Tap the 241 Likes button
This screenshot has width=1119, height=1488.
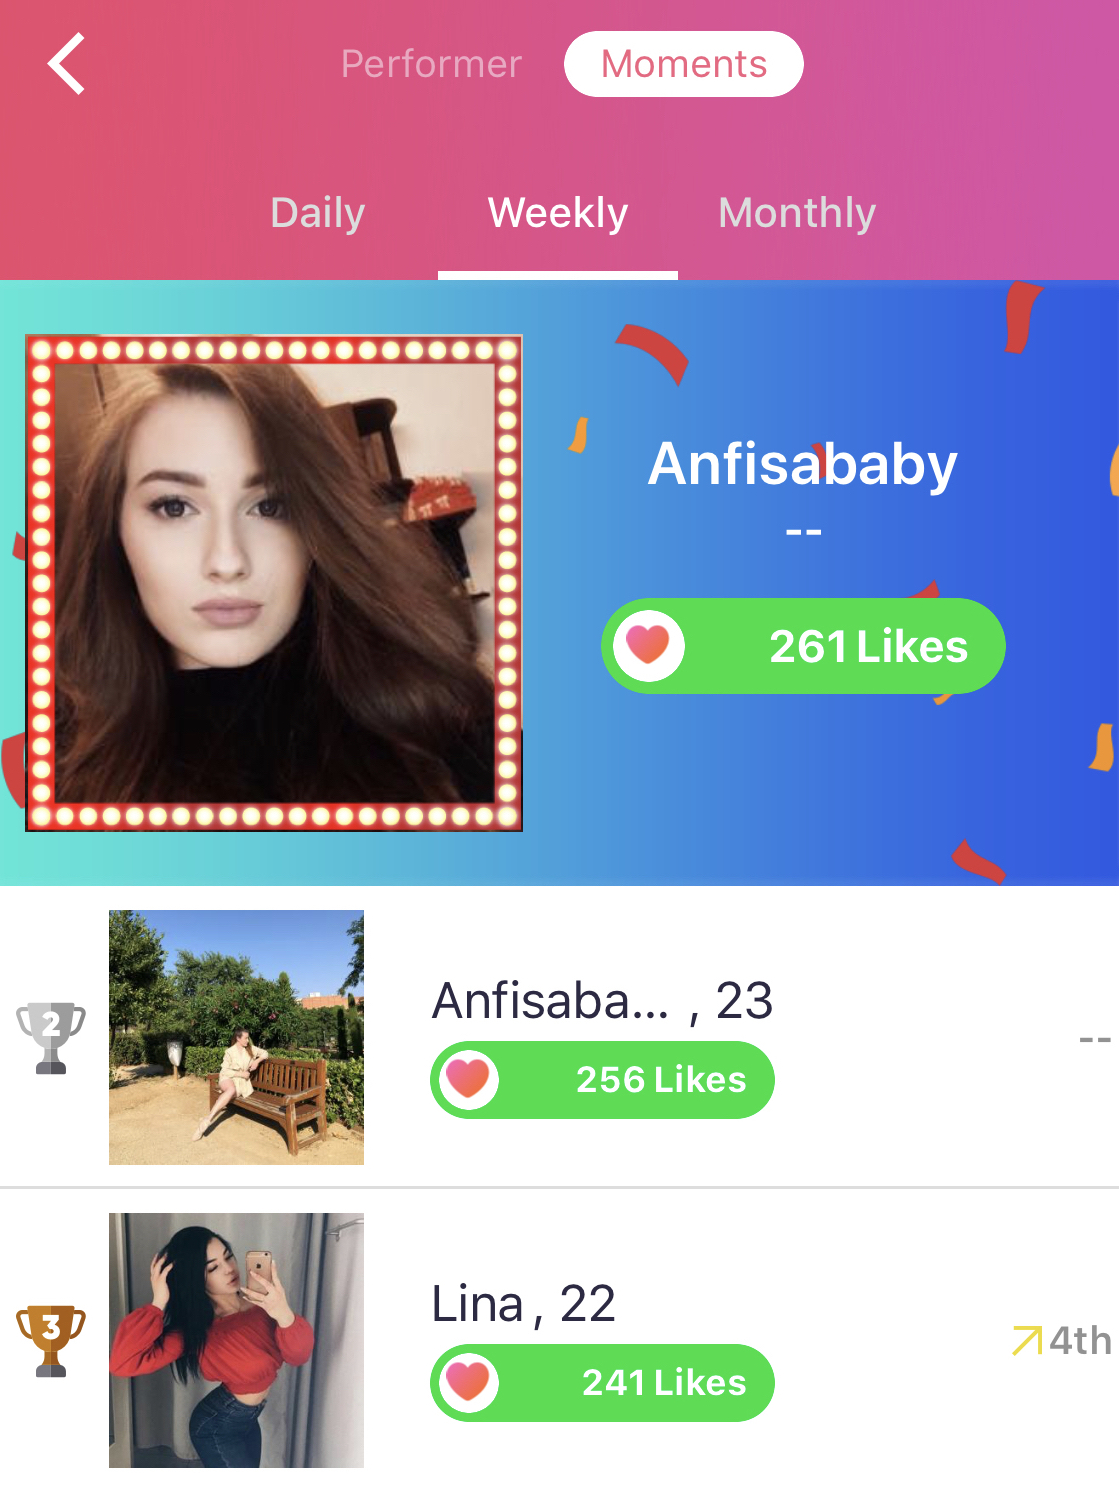click(602, 1383)
